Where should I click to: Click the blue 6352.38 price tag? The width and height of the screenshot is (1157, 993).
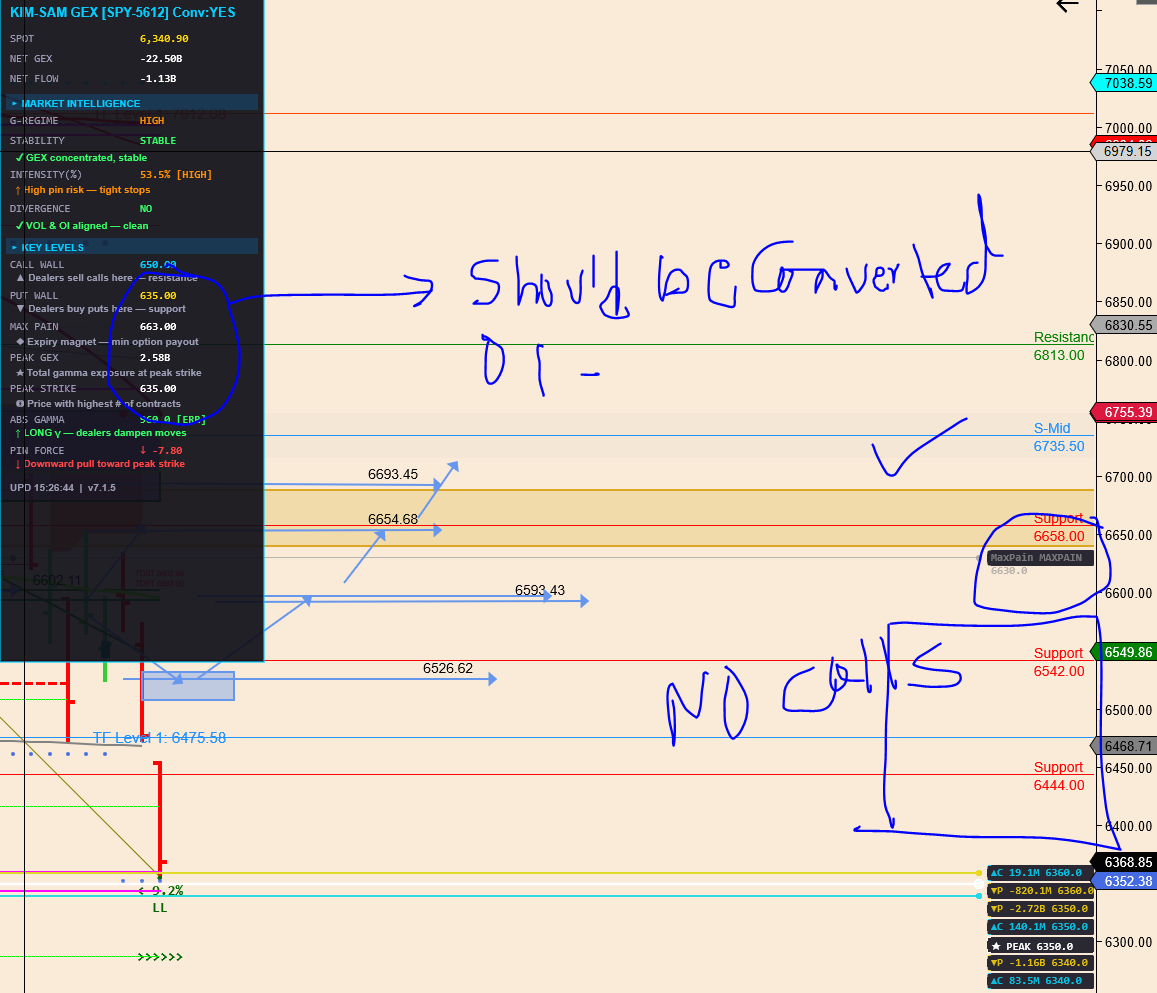[x=1125, y=881]
